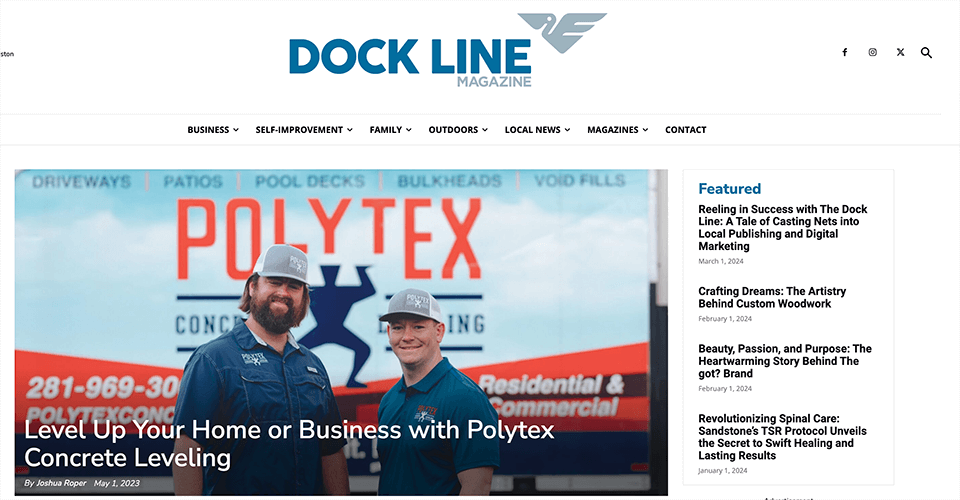Screen dimensions: 960x500
Task: Open the Instagram social icon
Action: pyautogui.click(x=872, y=53)
